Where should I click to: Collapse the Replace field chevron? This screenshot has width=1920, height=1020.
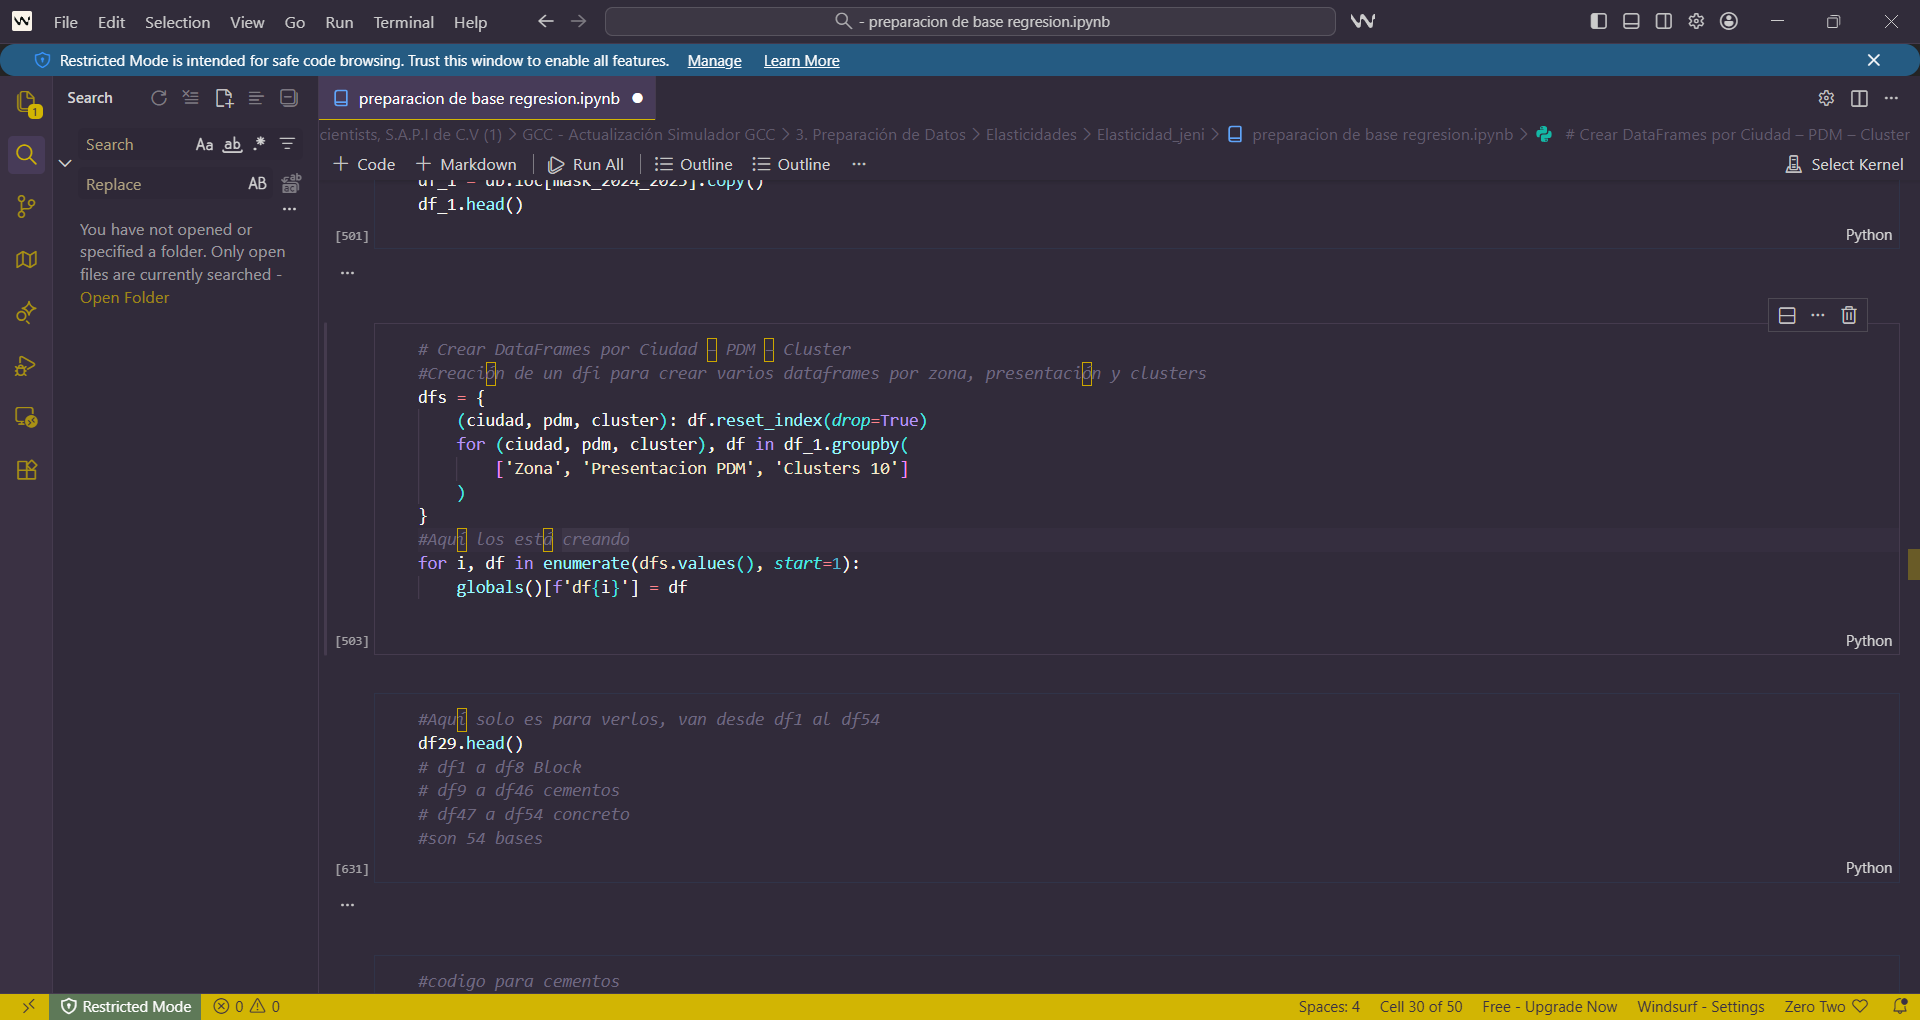tap(64, 163)
